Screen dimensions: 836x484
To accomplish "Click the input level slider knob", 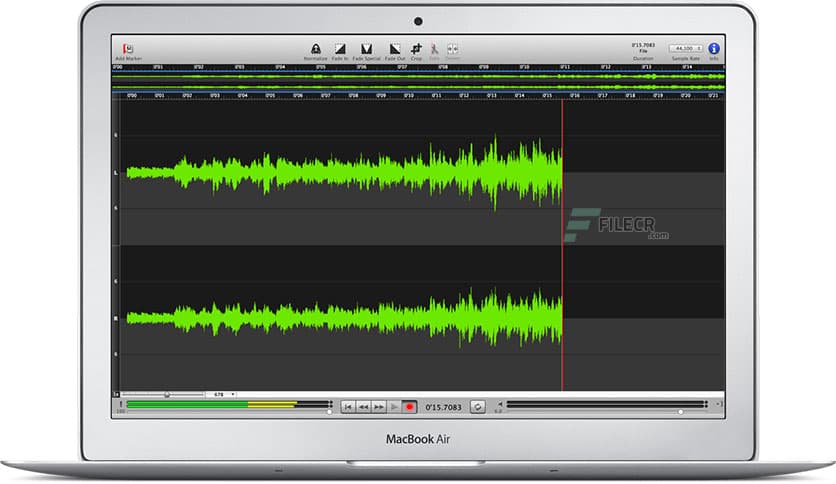I will tap(329, 412).
